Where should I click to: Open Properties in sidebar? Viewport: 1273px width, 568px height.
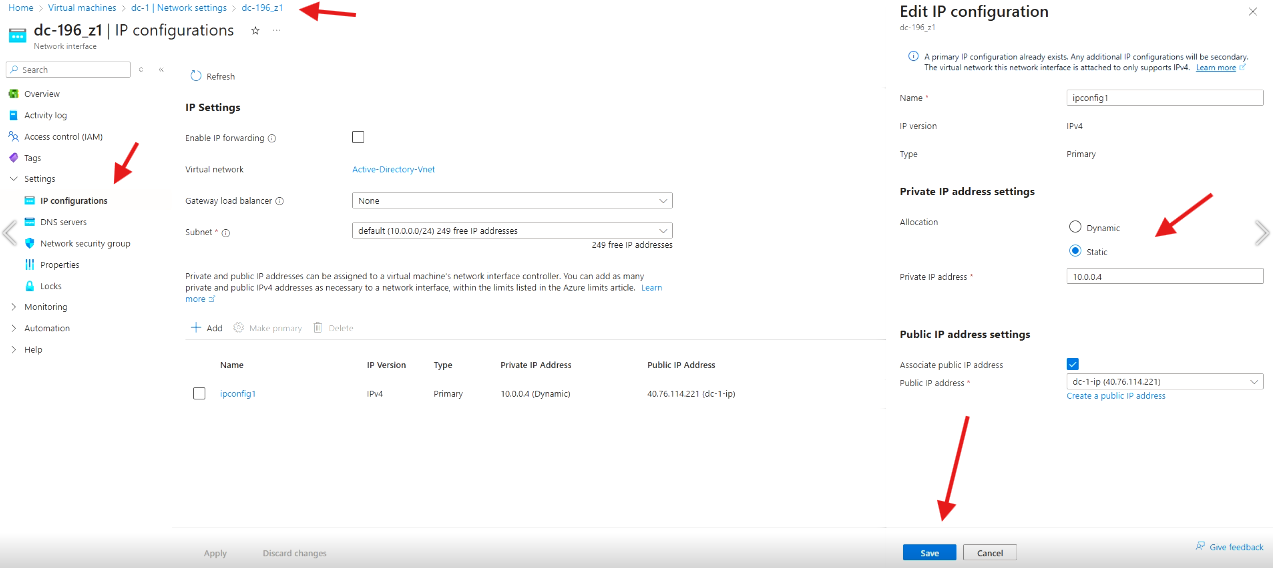(59, 265)
